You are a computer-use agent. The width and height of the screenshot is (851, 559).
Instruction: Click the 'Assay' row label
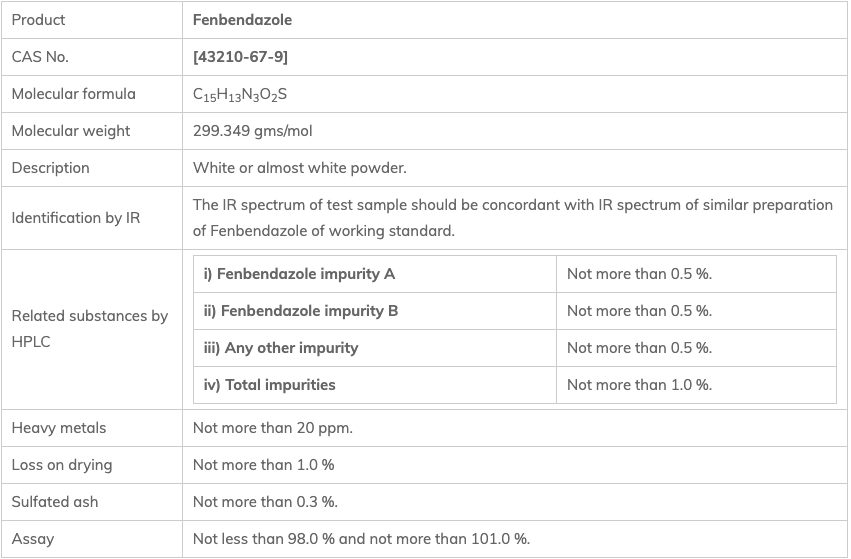point(32,539)
